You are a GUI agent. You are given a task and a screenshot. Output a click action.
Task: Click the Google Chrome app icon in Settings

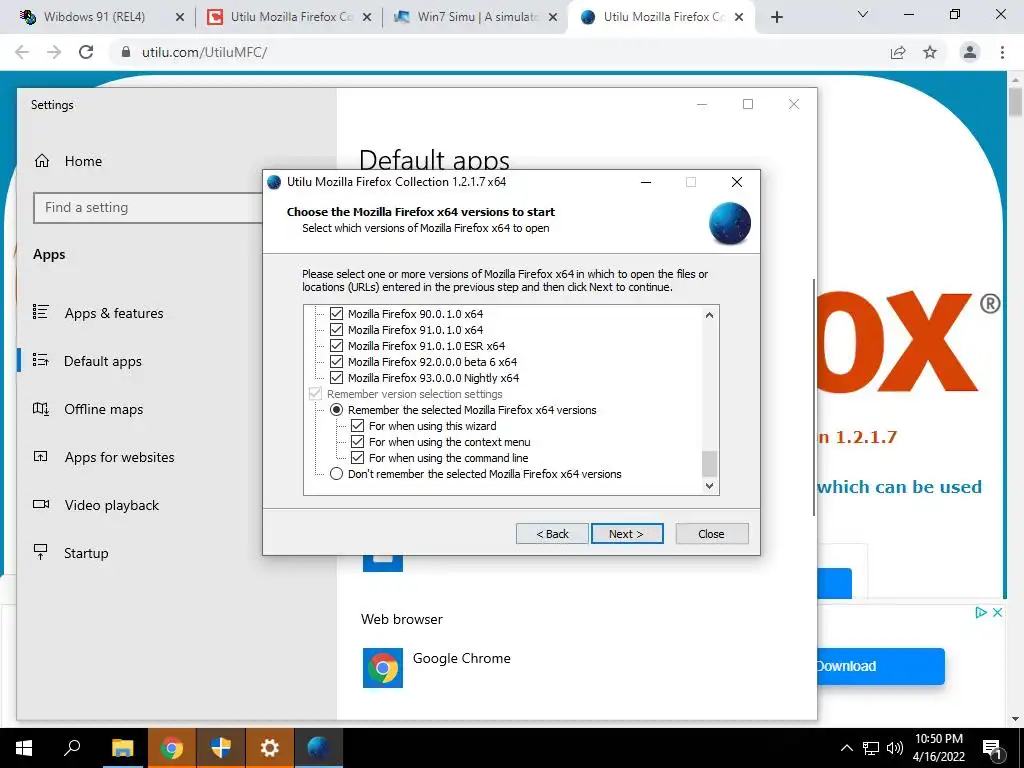tap(383, 667)
